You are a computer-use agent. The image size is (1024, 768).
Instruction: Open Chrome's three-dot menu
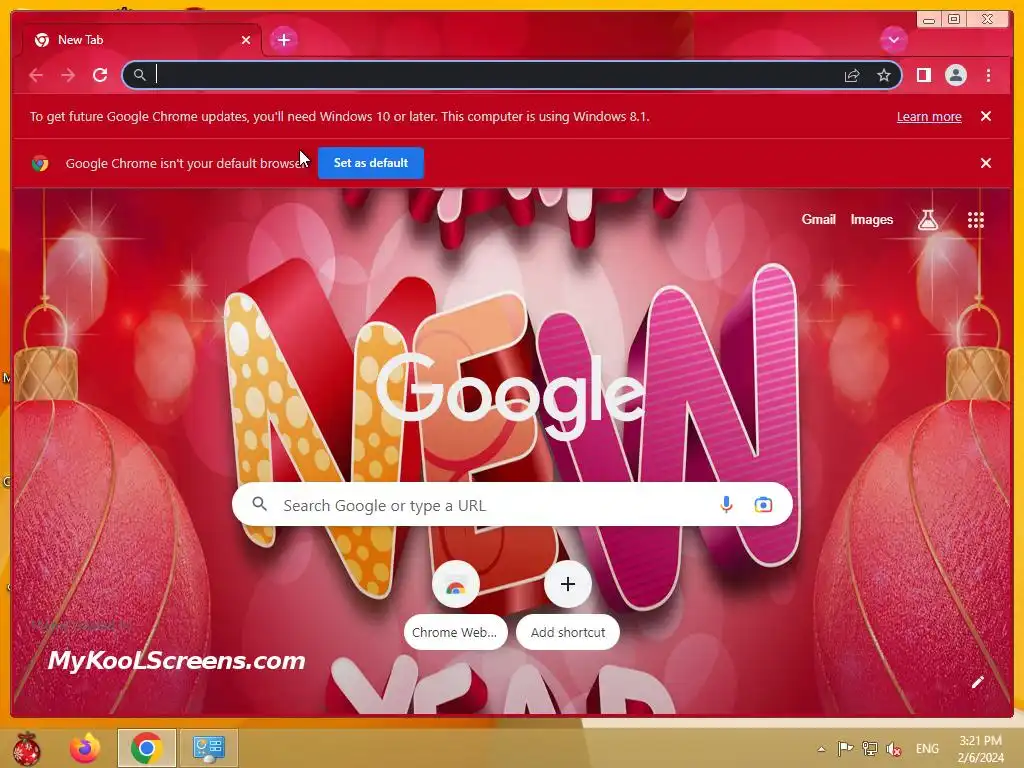[988, 76]
